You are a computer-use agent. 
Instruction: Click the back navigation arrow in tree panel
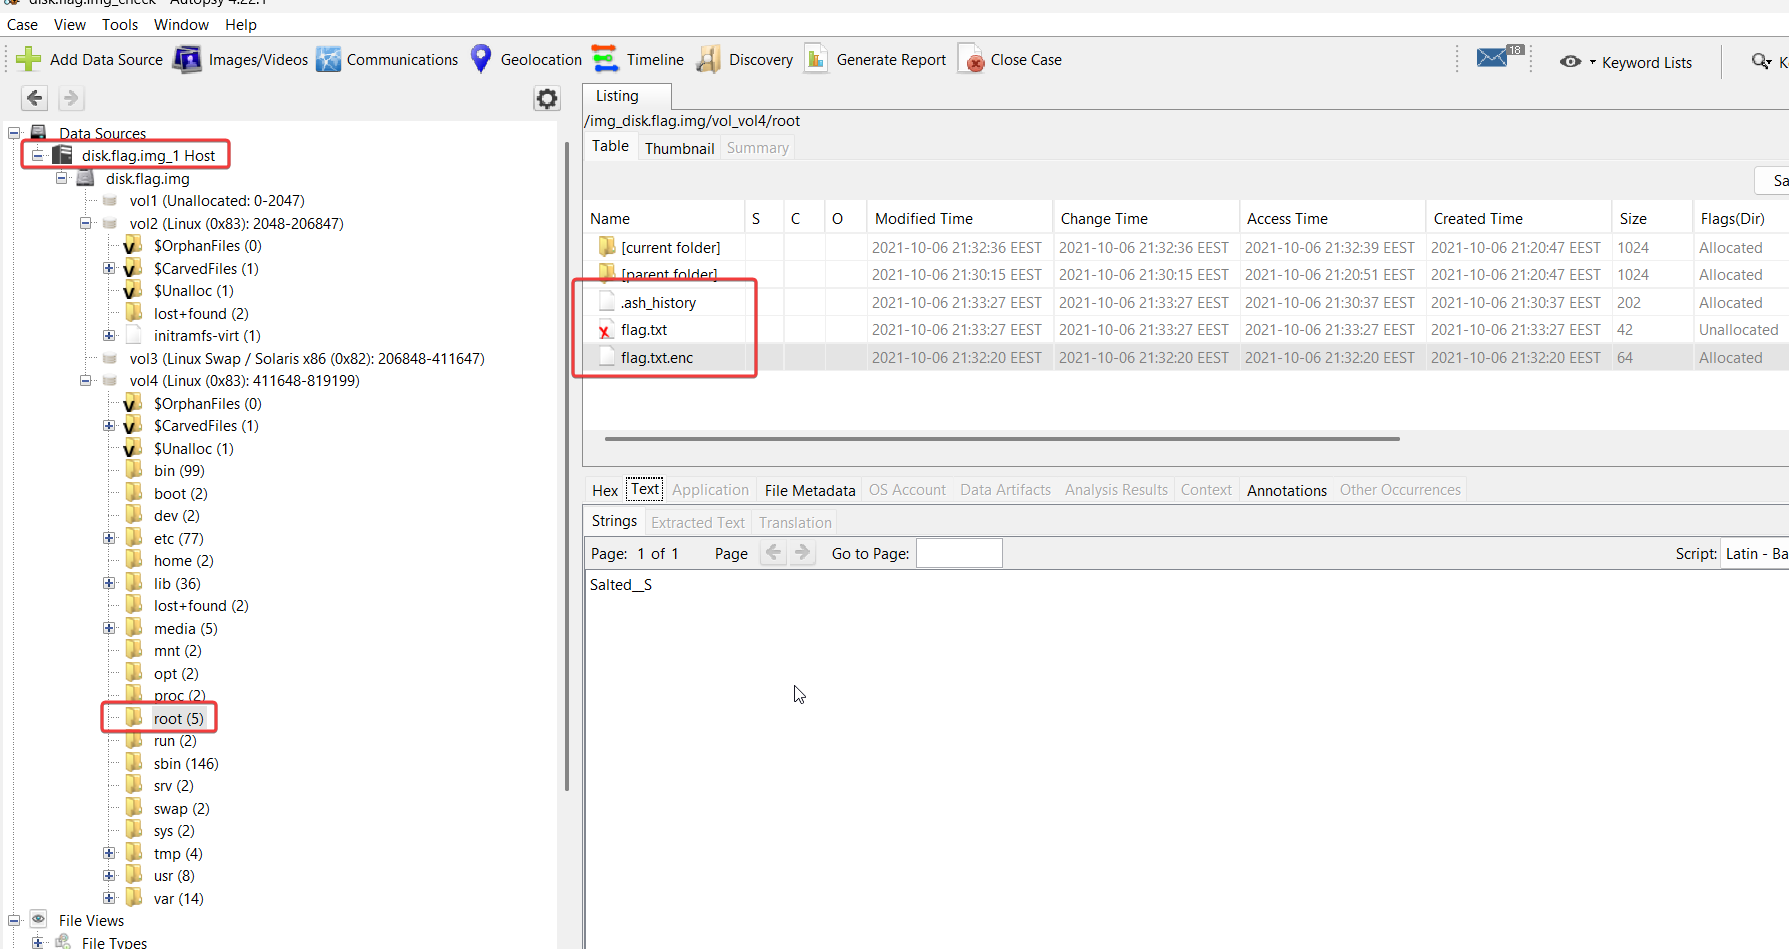point(35,98)
